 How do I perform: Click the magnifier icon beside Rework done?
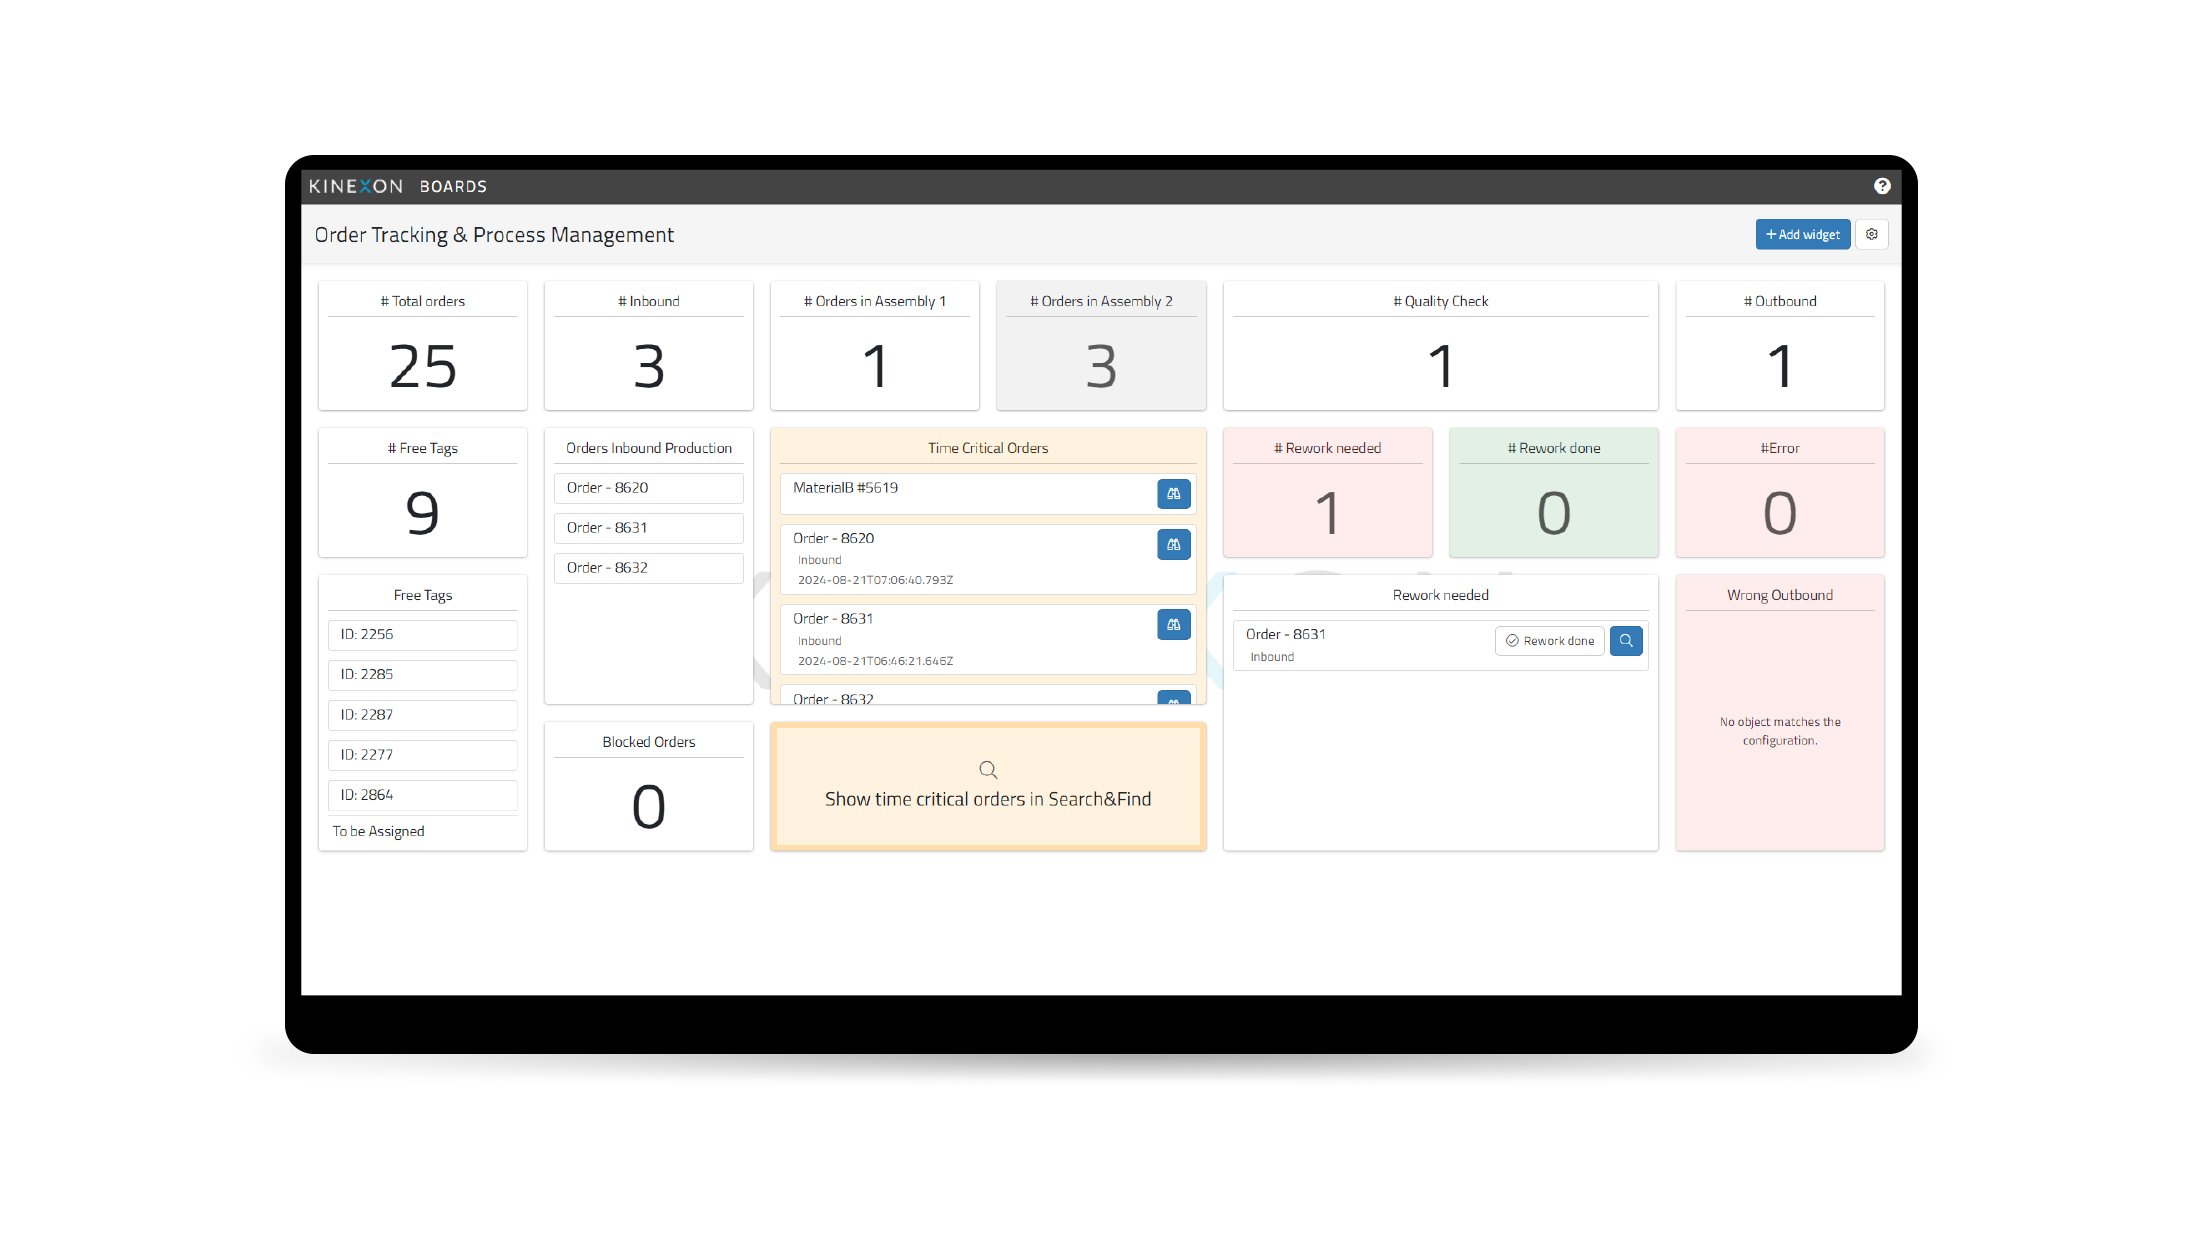tap(1626, 640)
